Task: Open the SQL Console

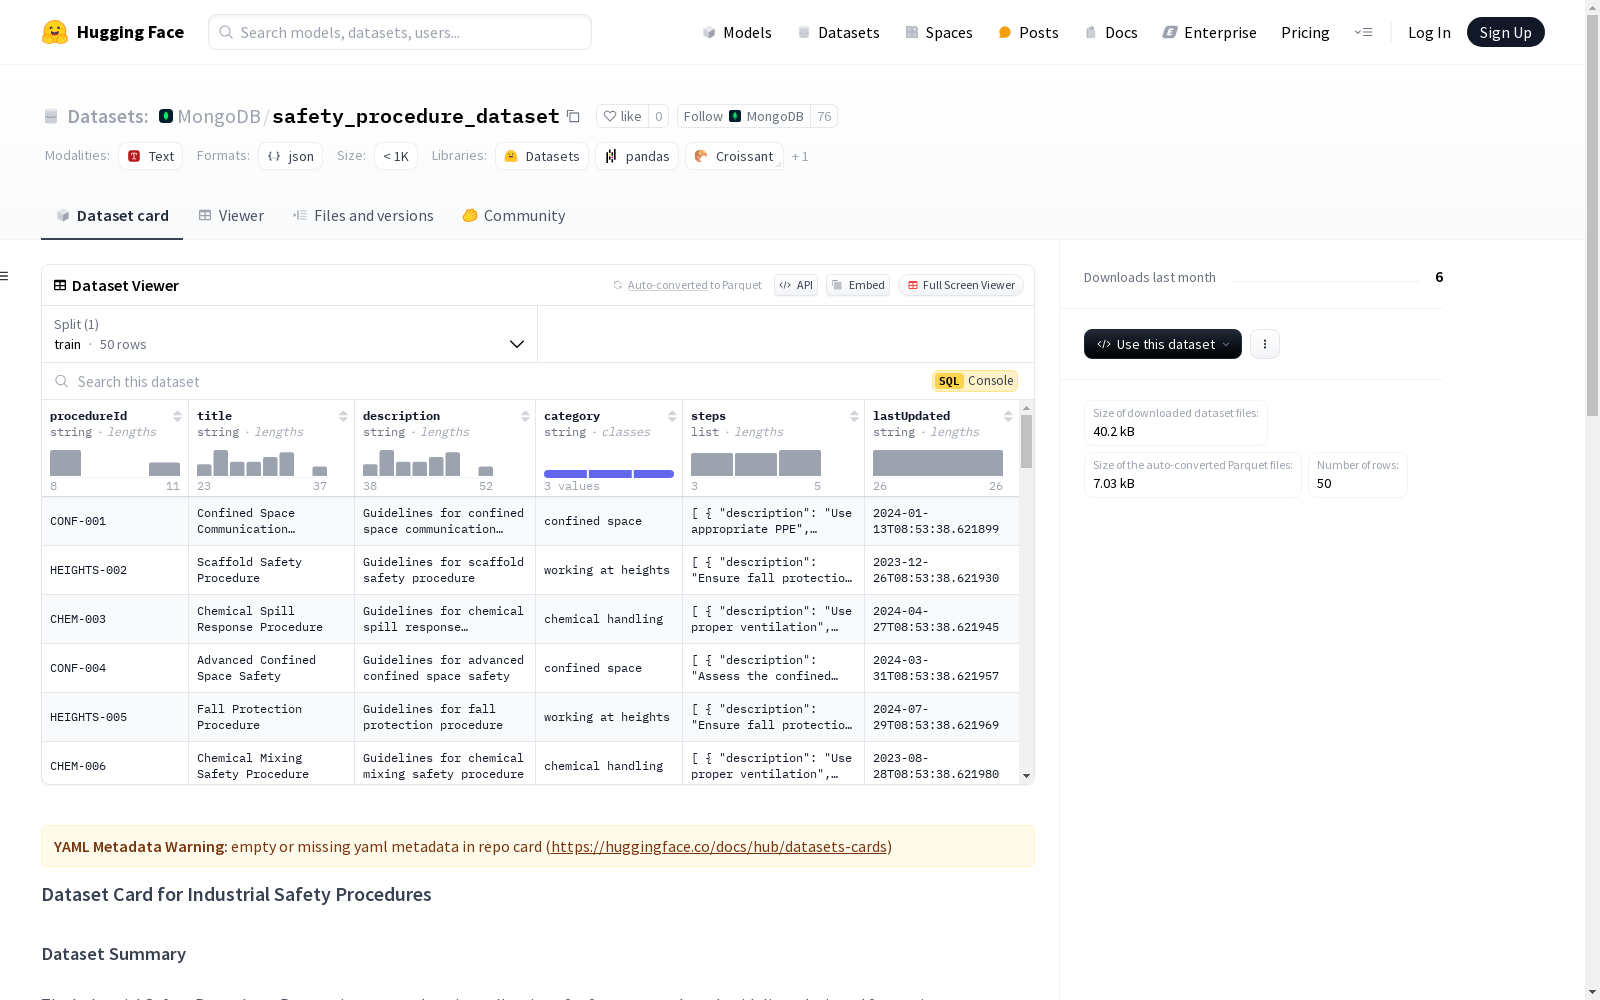Action: (x=975, y=381)
